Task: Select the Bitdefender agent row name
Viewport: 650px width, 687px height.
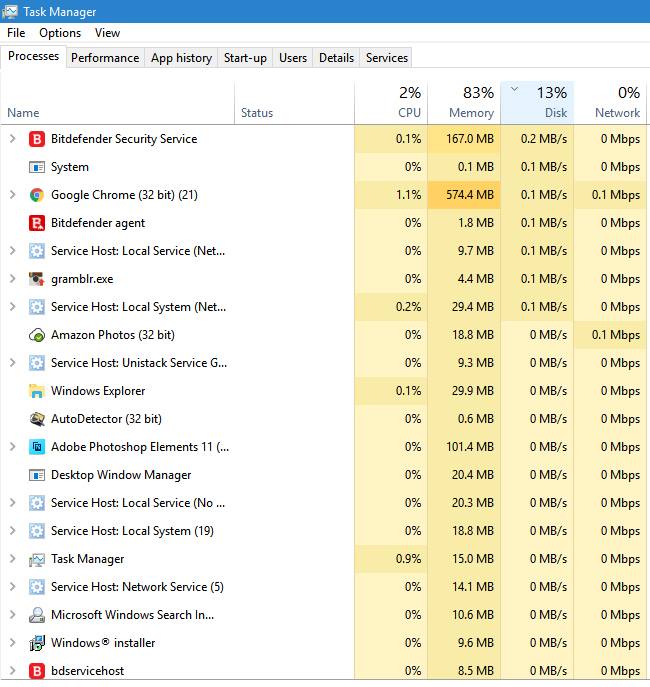Action: 98,223
